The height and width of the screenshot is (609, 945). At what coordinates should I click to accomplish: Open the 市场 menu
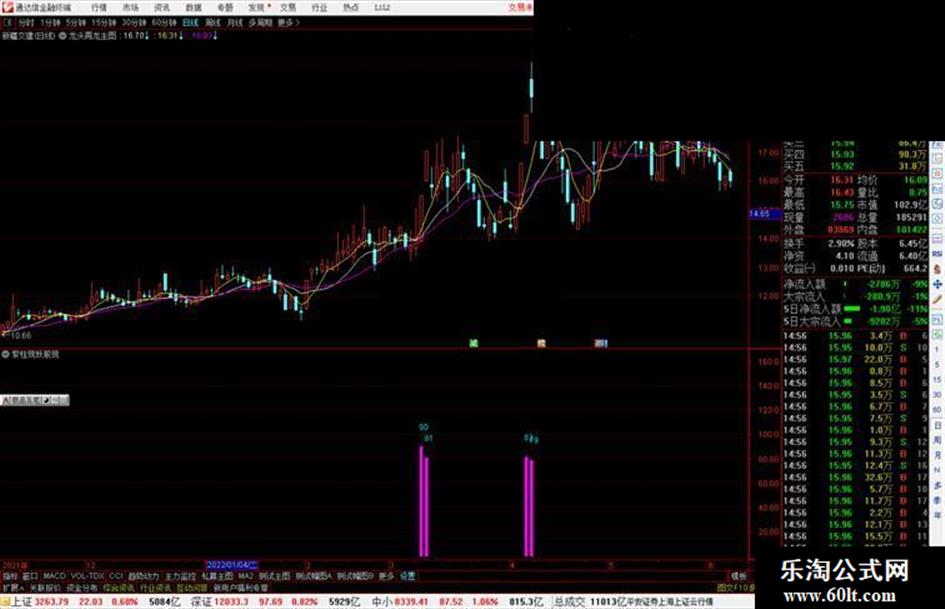(x=130, y=7)
